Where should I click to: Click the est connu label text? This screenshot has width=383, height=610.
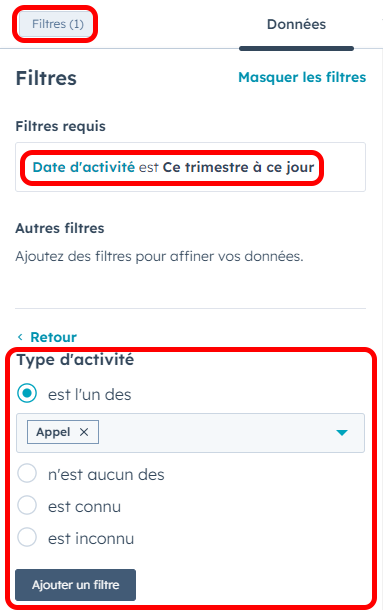coord(84,507)
